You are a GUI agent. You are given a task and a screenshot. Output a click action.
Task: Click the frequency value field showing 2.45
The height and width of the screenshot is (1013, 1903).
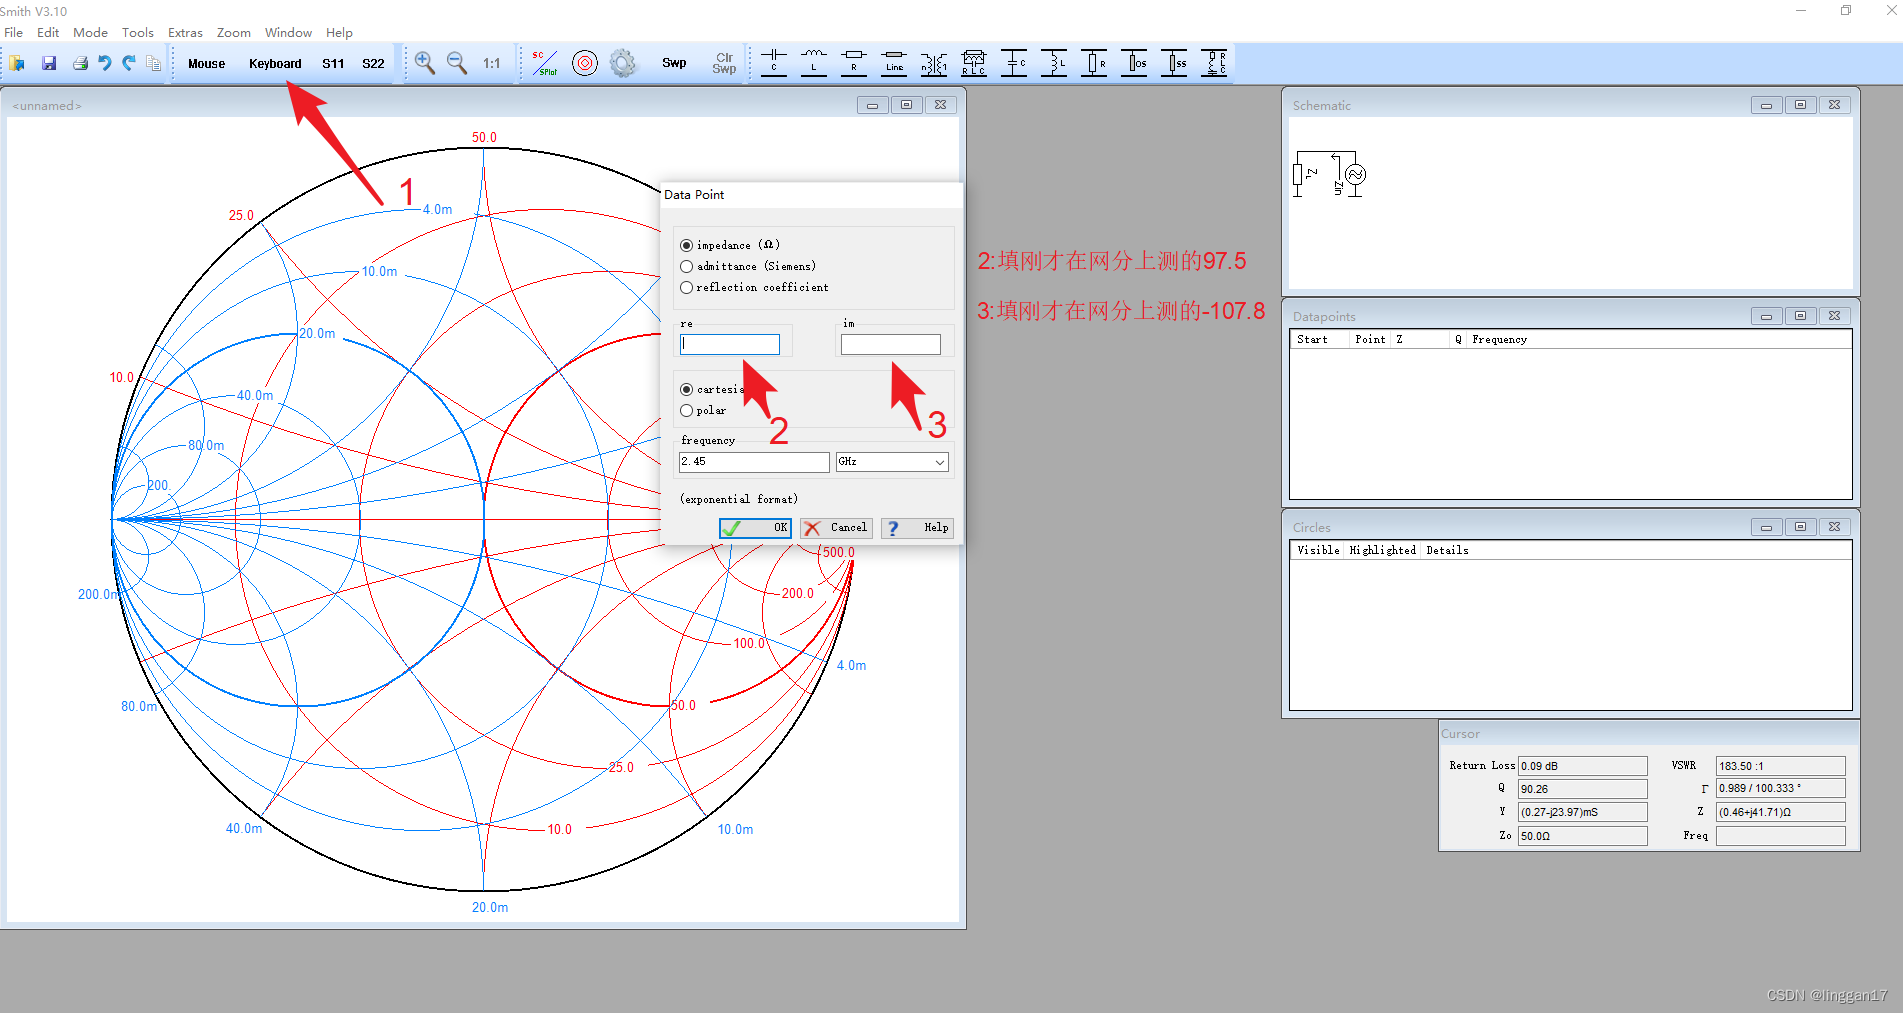pyautogui.click(x=754, y=462)
